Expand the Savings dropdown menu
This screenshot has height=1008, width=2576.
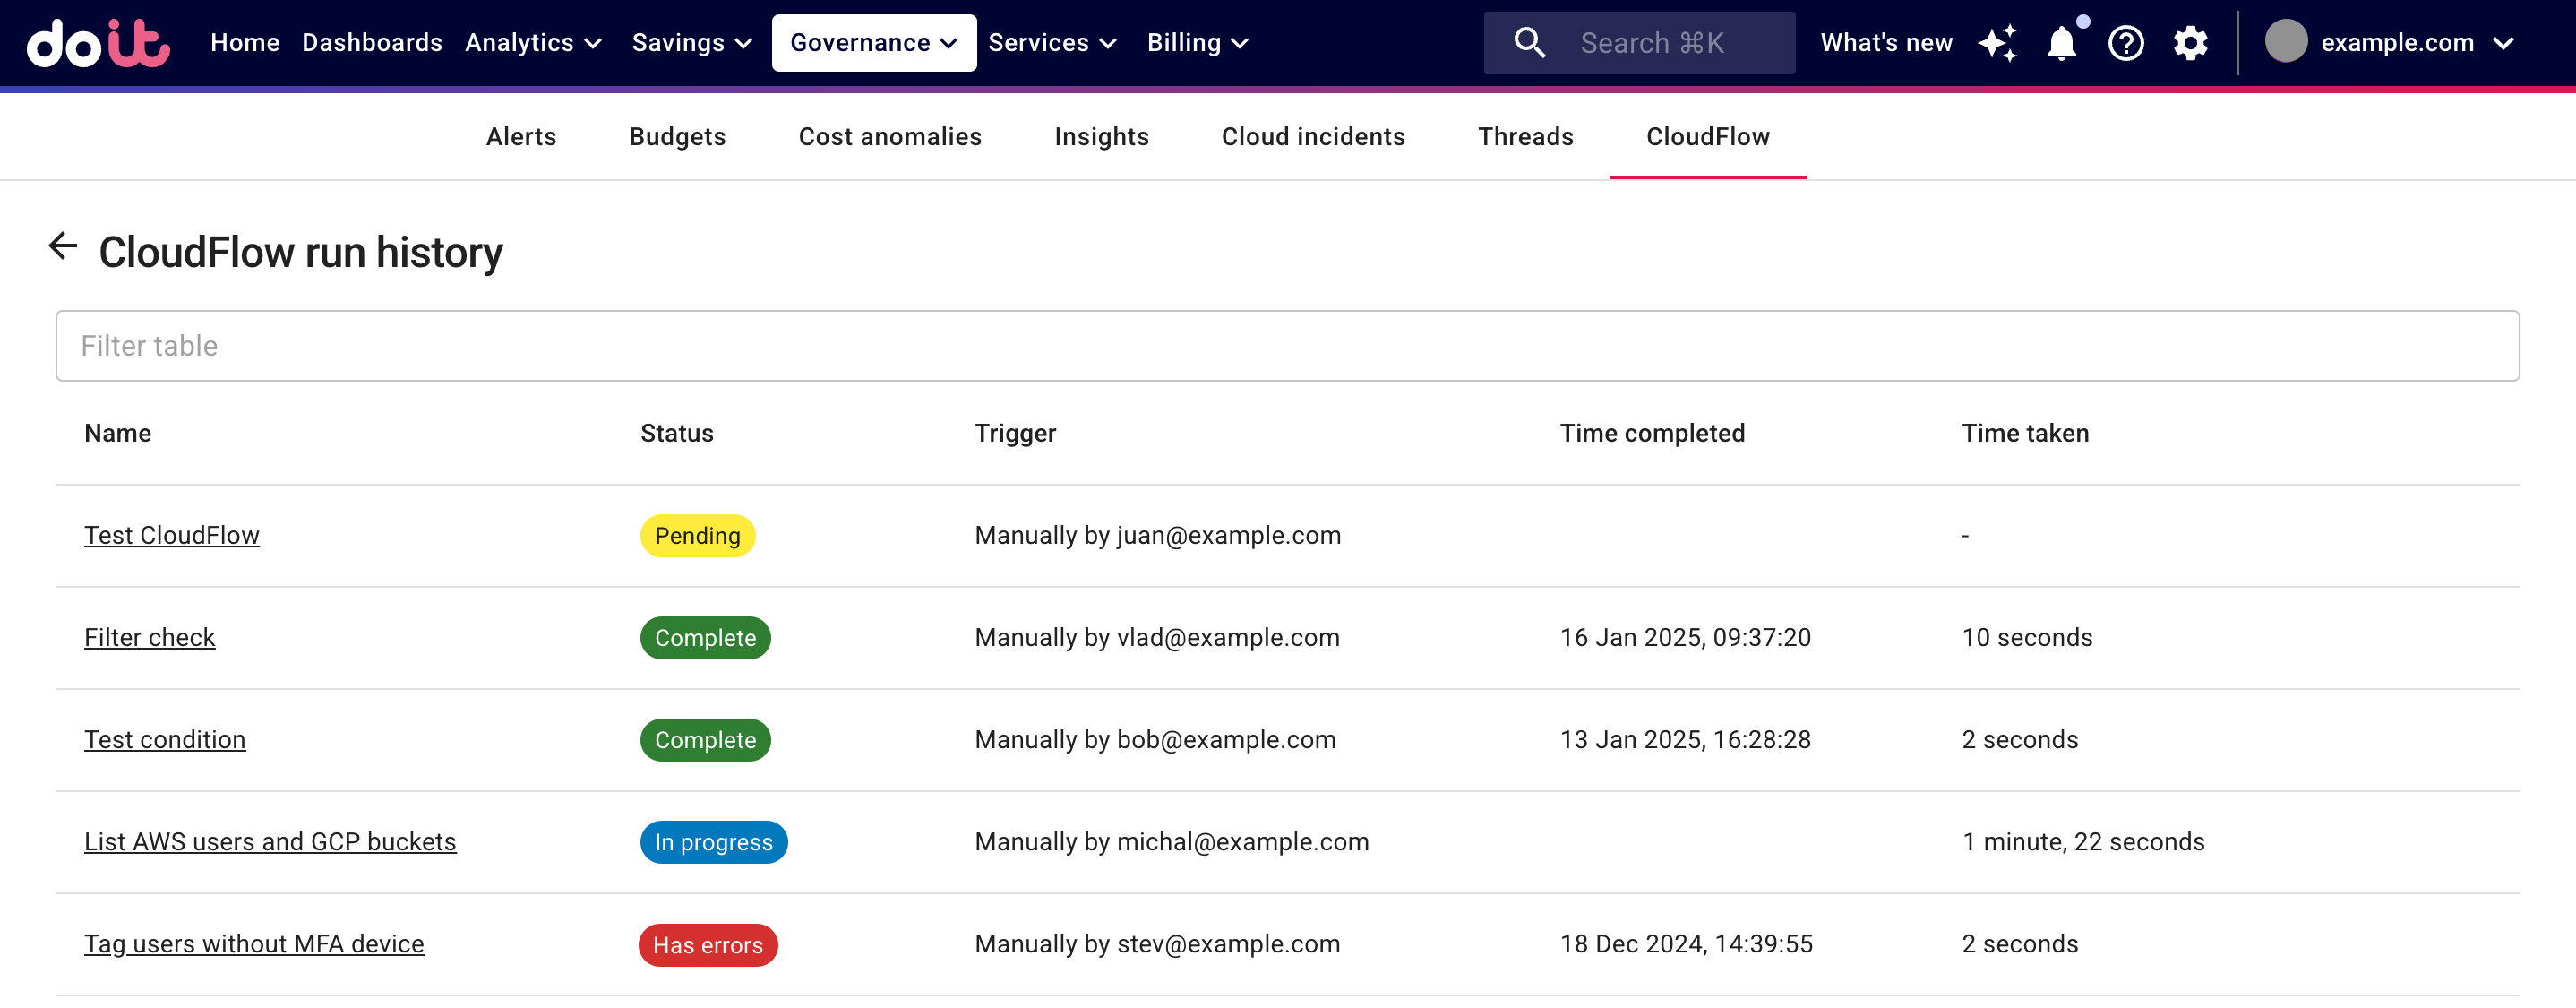pyautogui.click(x=689, y=41)
